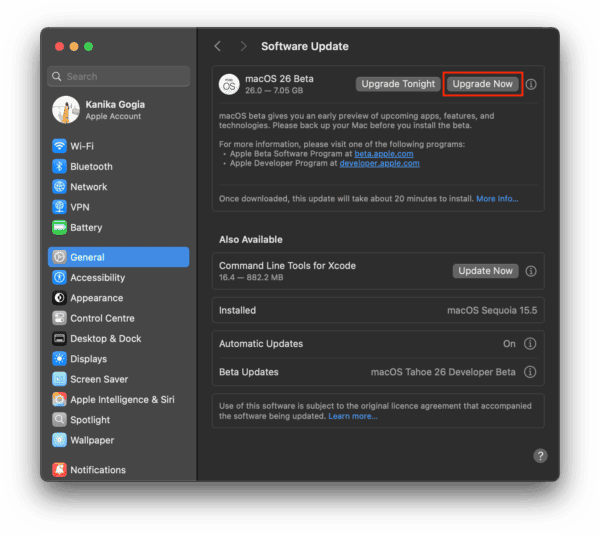Click the Upgrade Now button
The width and height of the screenshot is (600, 535).
pos(482,84)
